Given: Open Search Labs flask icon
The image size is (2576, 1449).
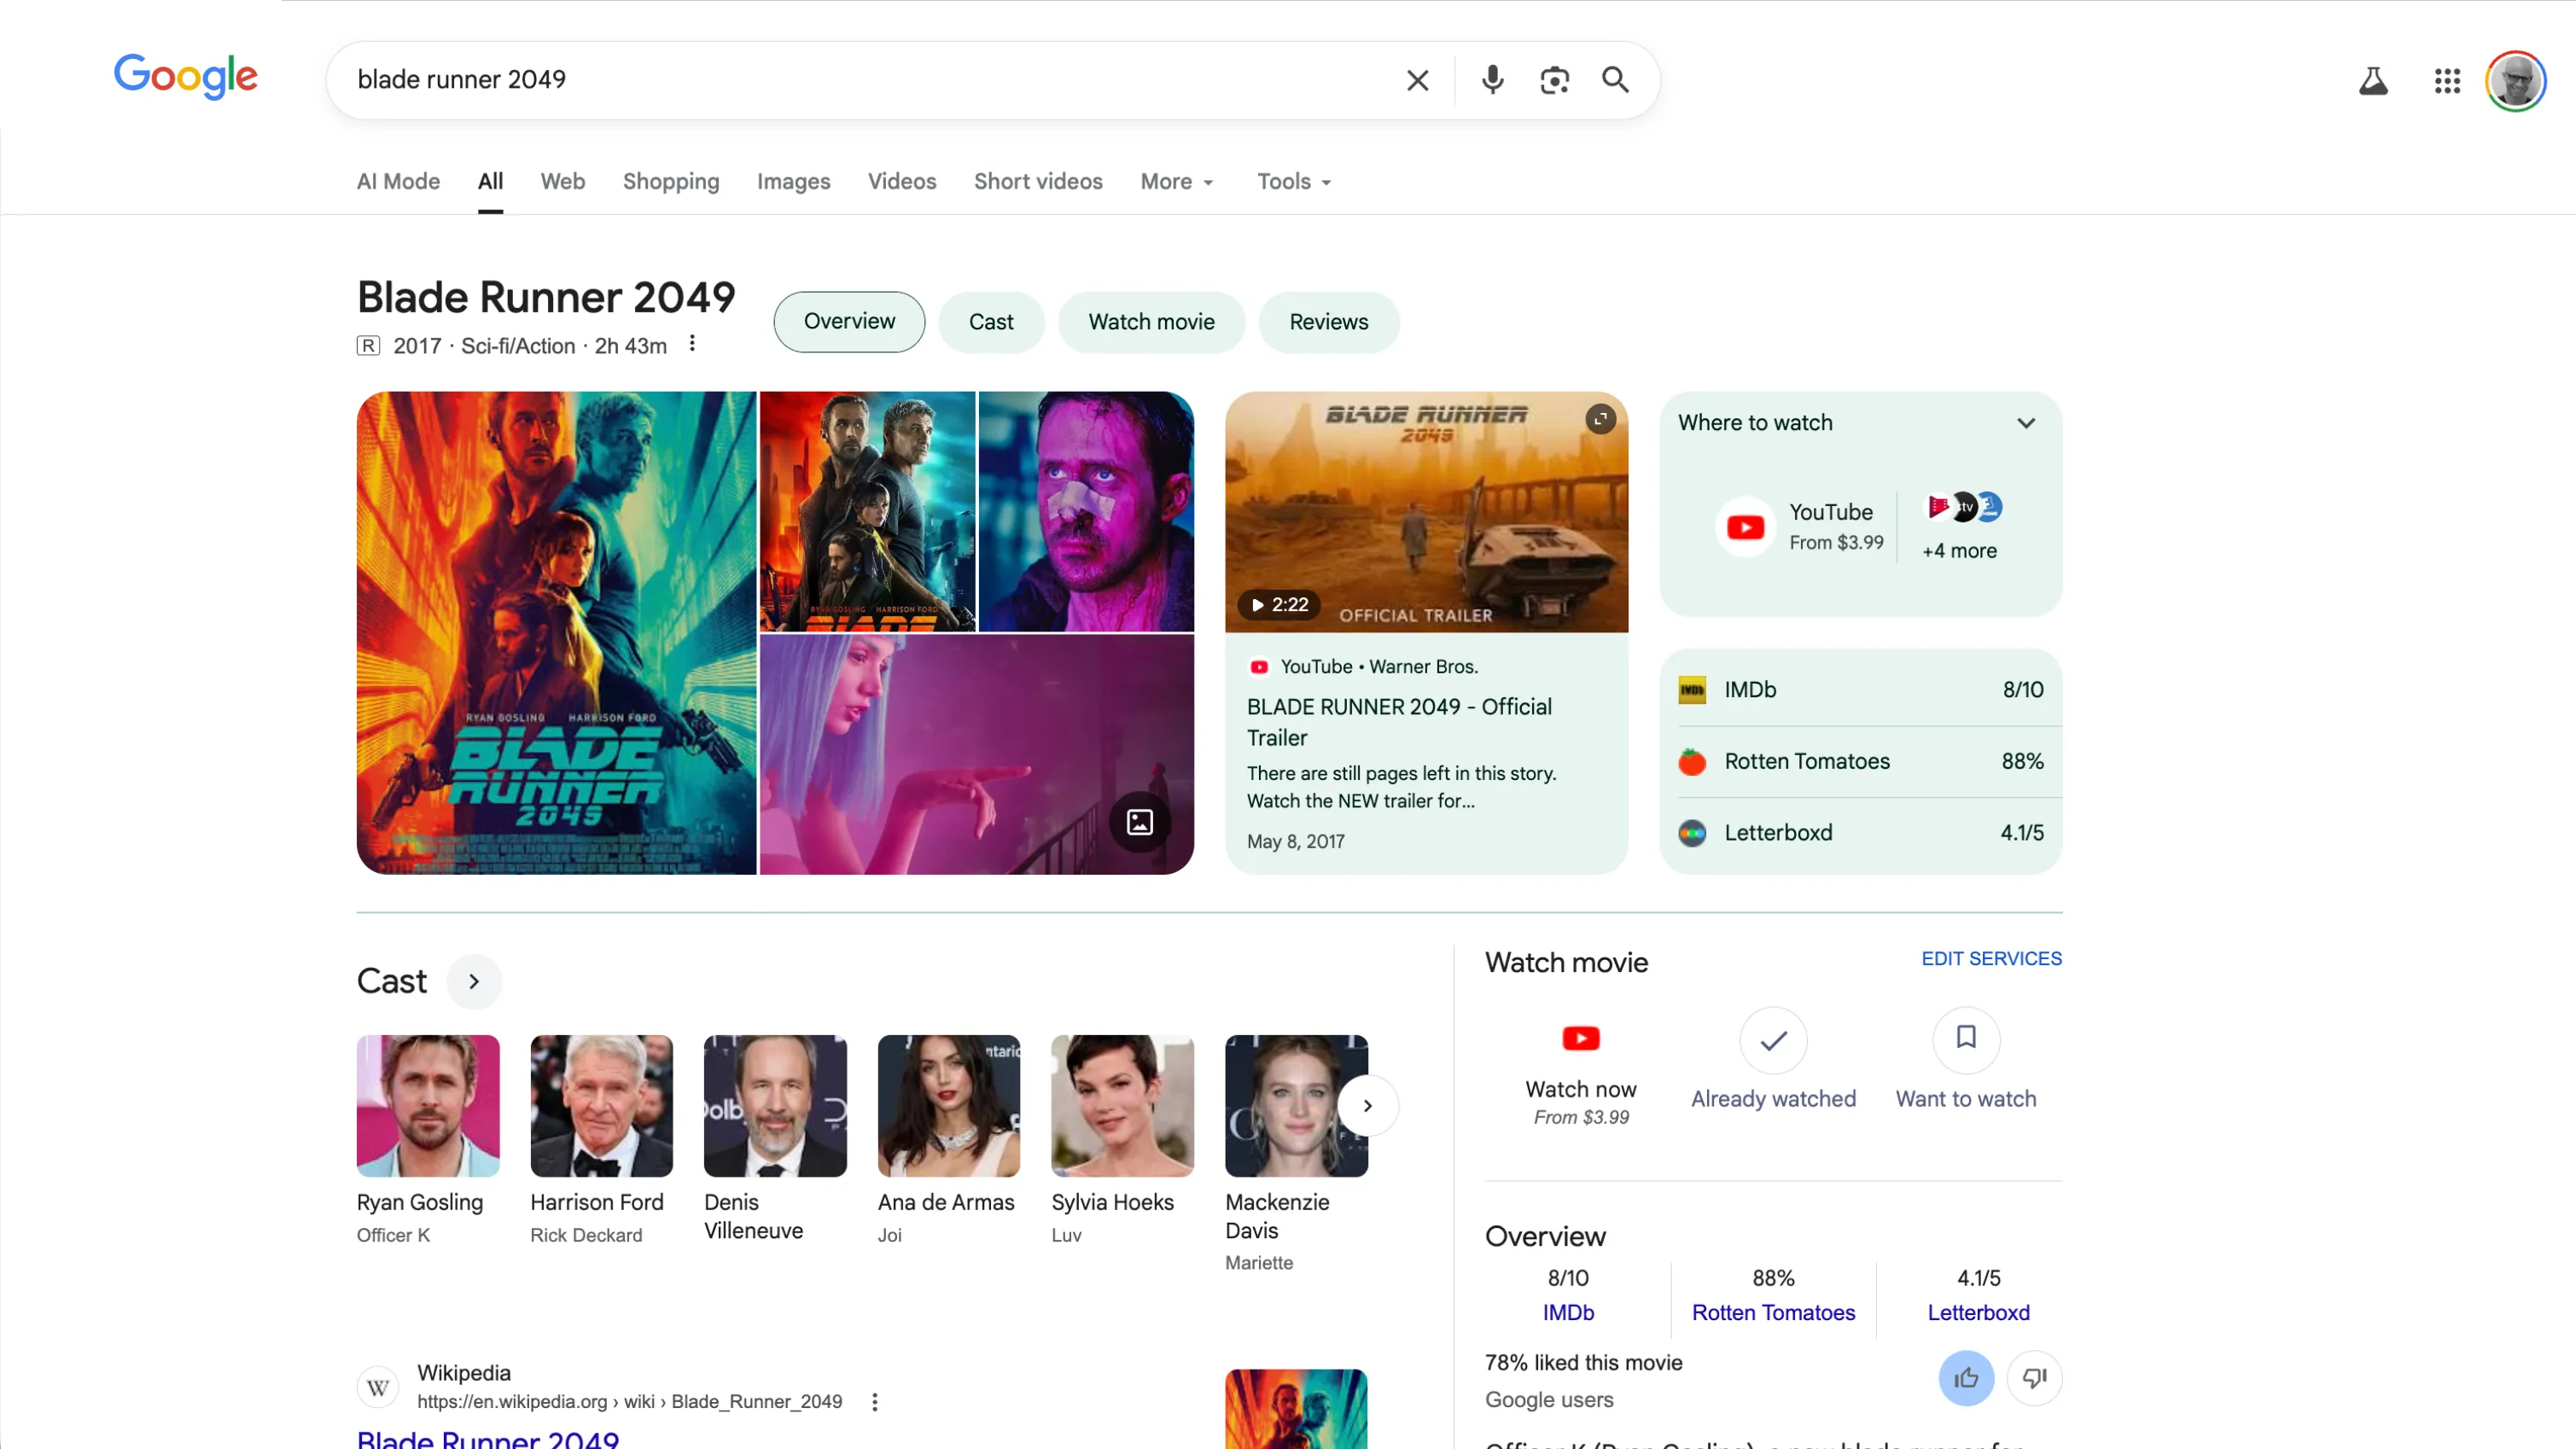Looking at the screenshot, I should pyautogui.click(x=2373, y=81).
